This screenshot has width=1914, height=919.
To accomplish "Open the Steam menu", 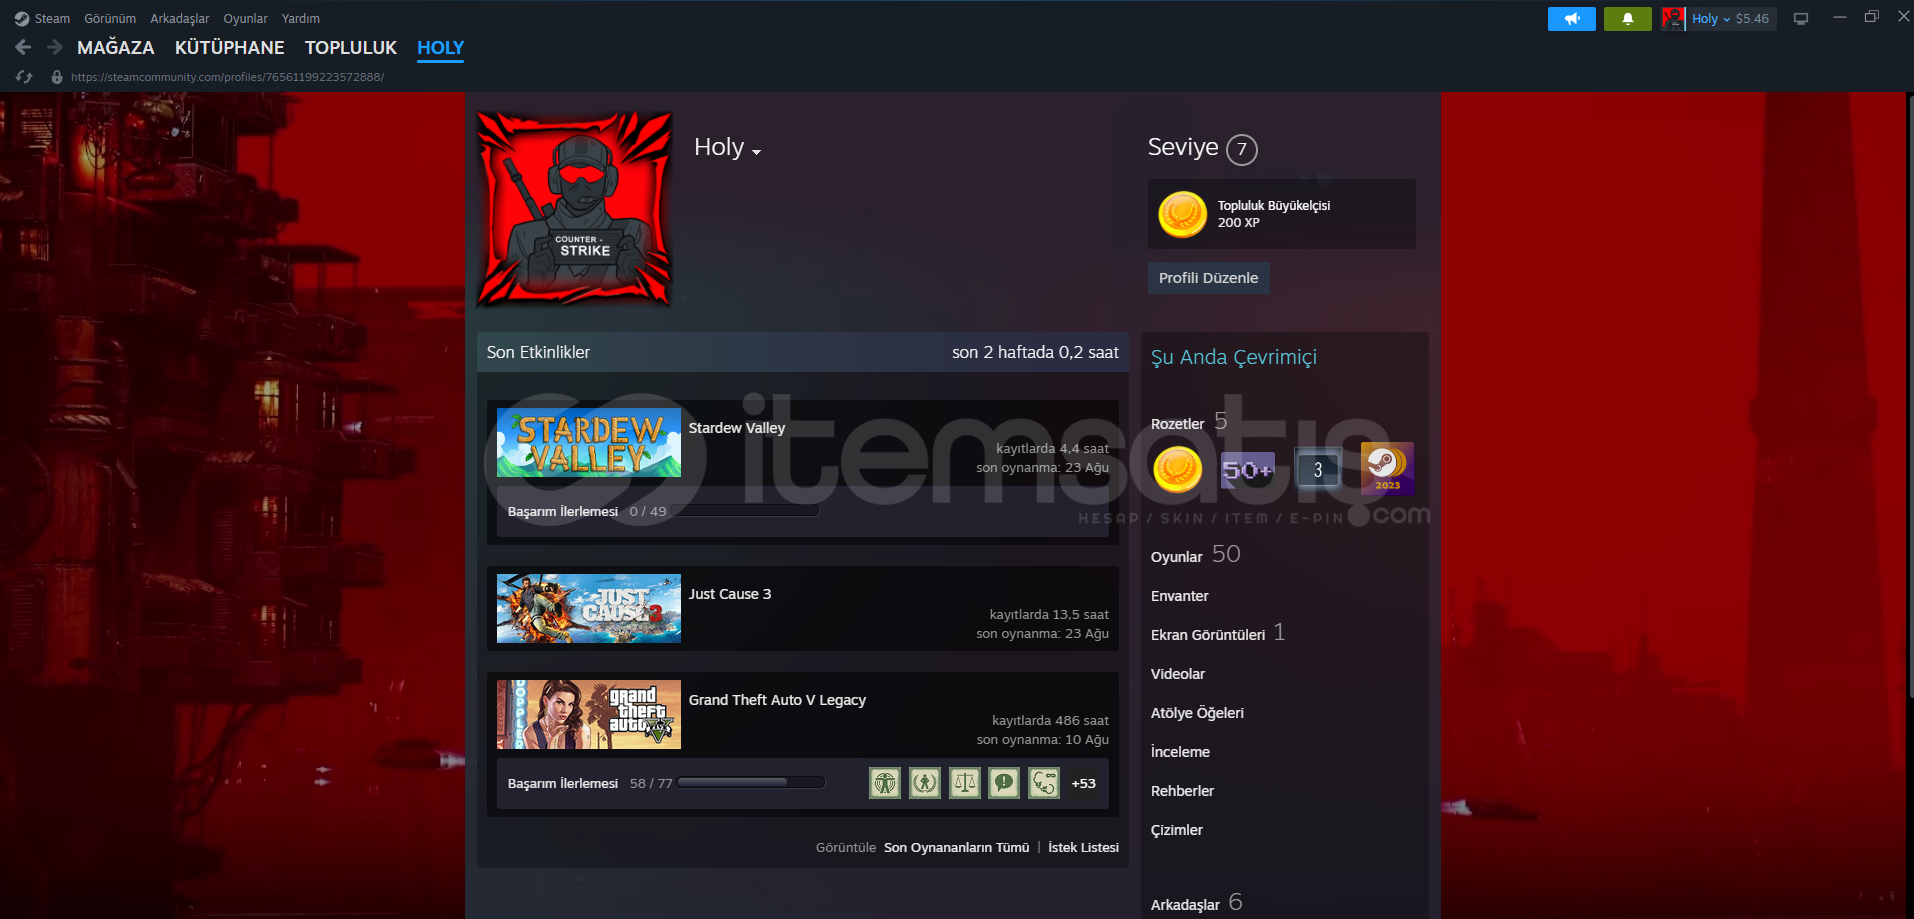I will [x=52, y=18].
